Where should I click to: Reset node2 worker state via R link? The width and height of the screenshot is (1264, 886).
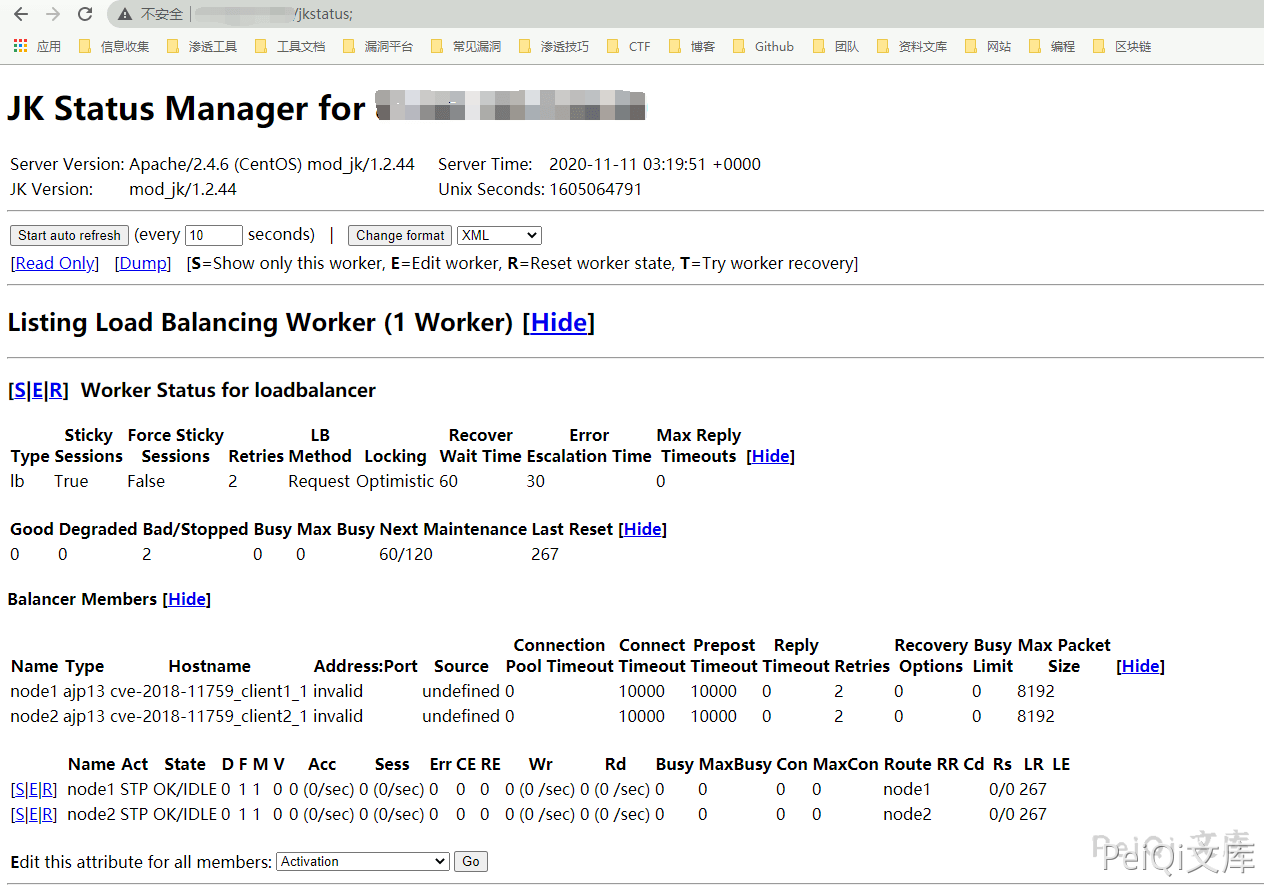coord(48,815)
